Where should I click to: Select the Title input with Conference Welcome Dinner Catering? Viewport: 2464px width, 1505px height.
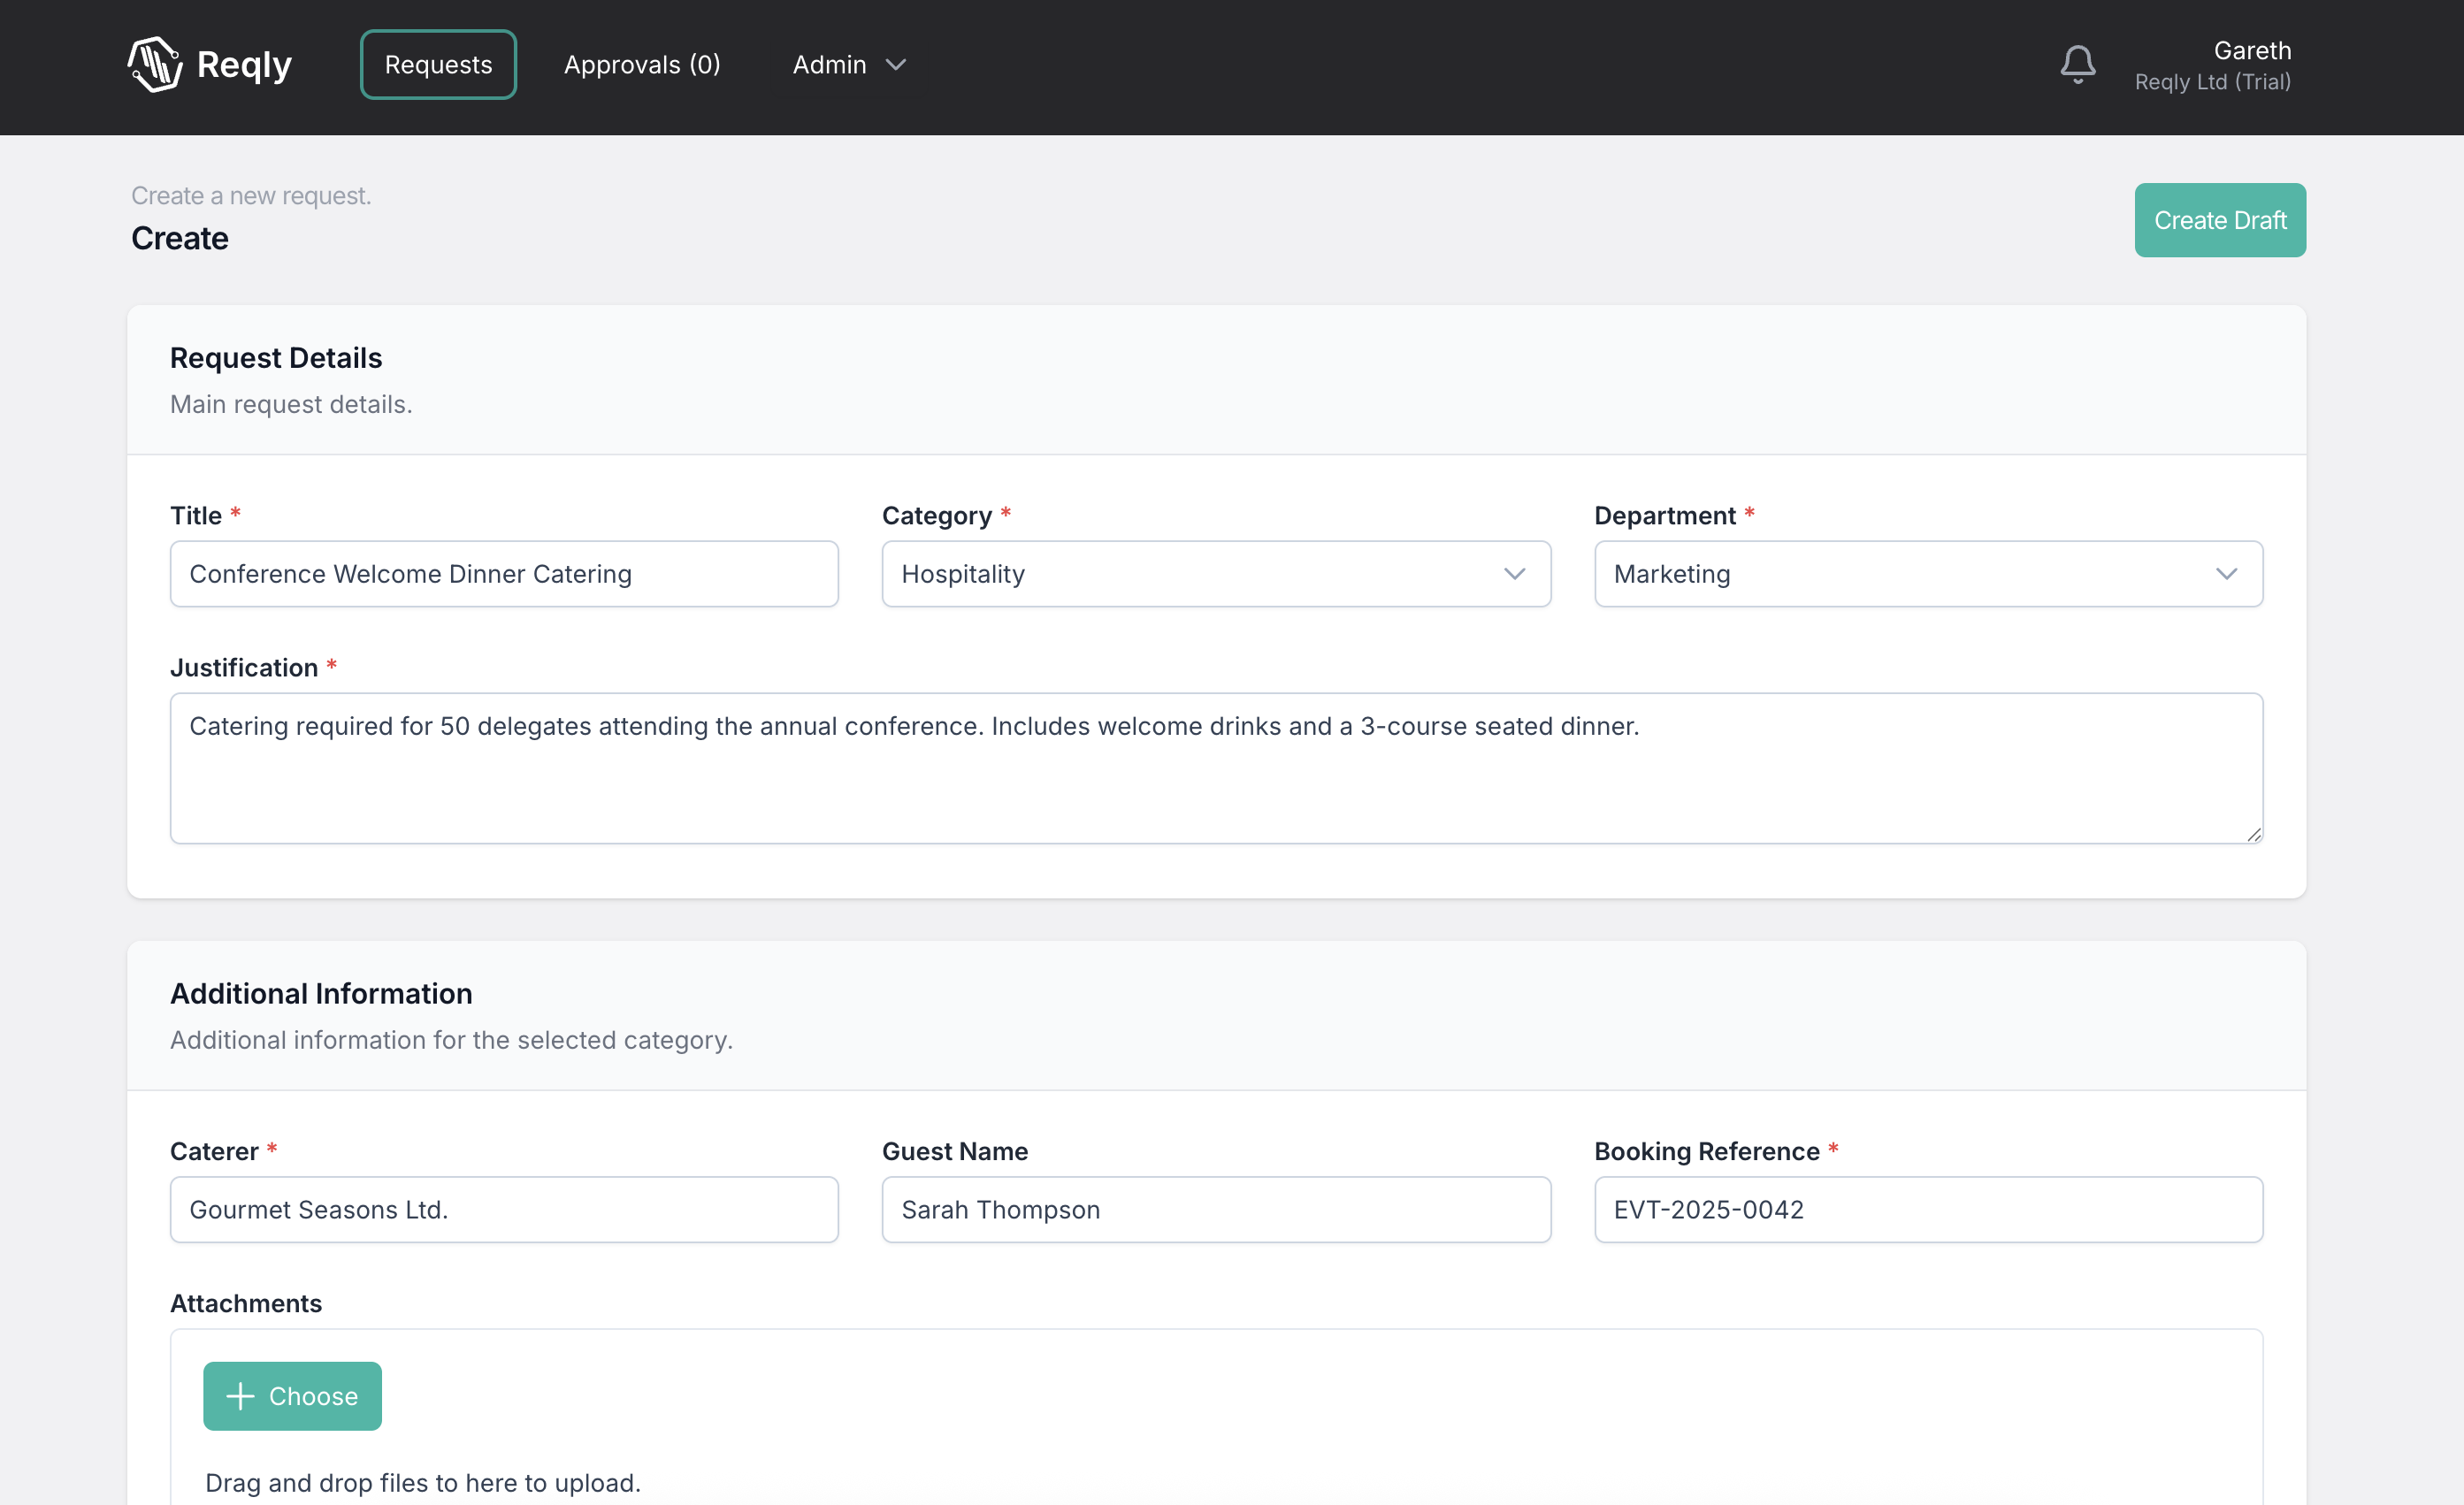click(504, 574)
